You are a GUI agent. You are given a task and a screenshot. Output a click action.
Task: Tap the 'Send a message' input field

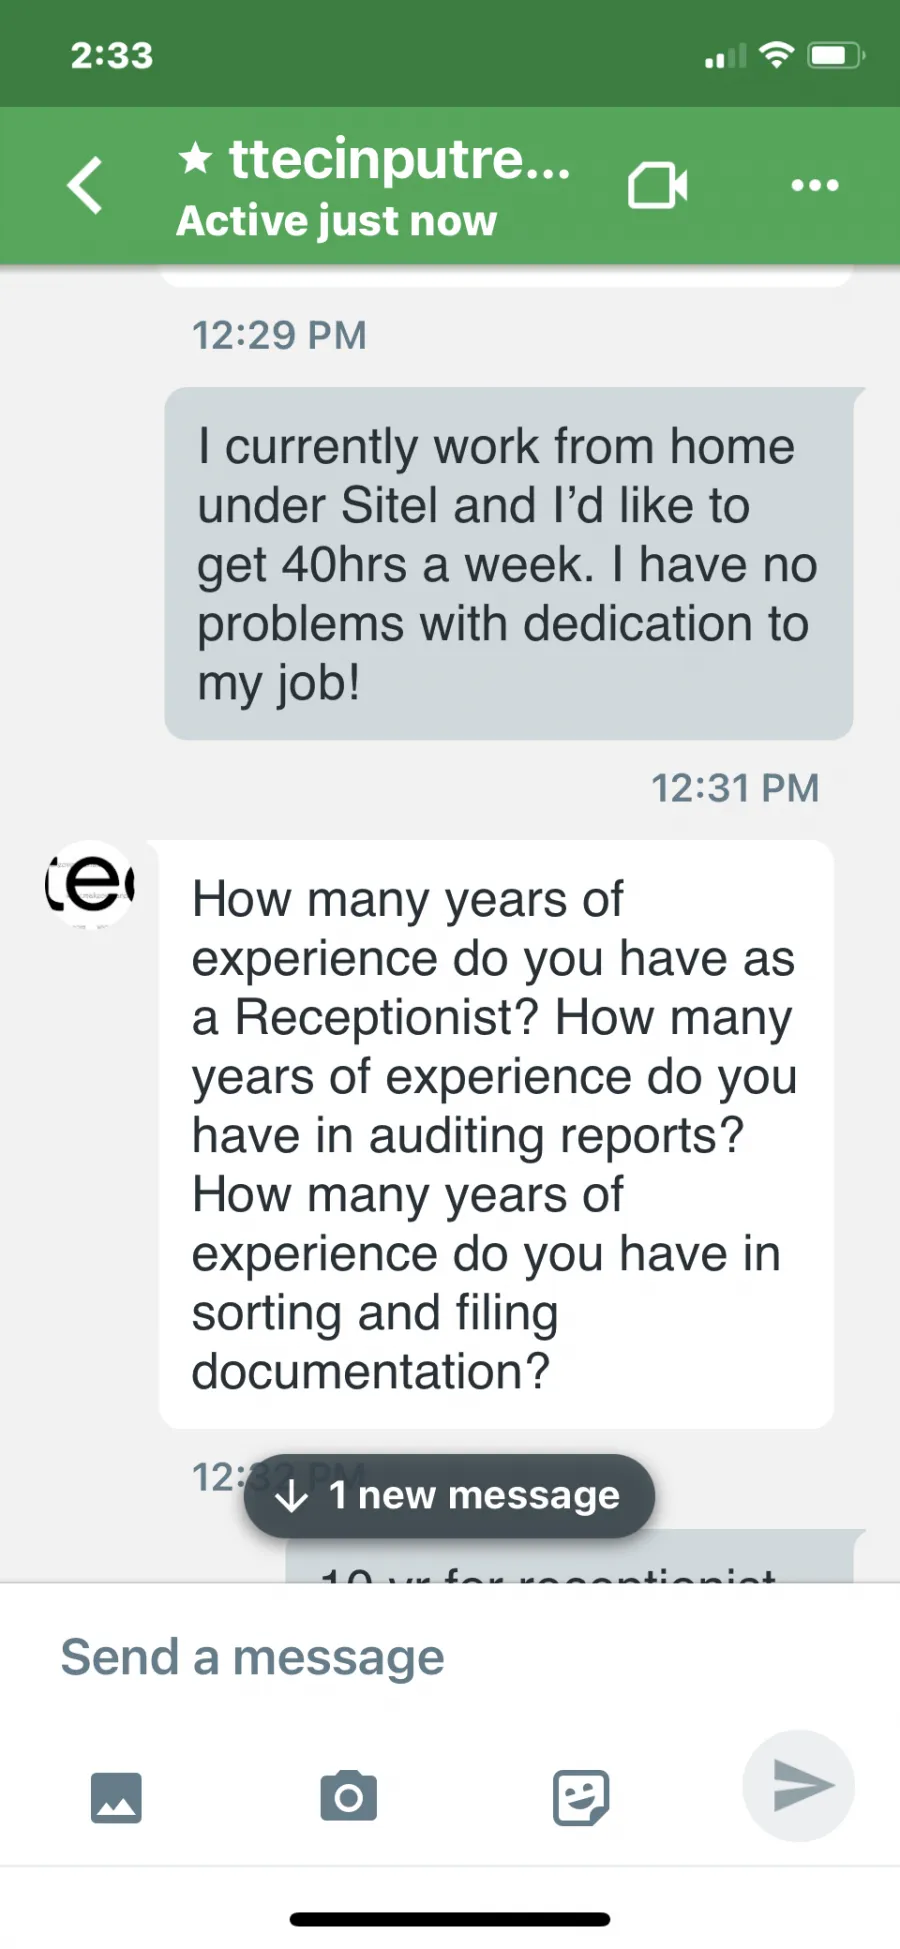[x=450, y=1657]
